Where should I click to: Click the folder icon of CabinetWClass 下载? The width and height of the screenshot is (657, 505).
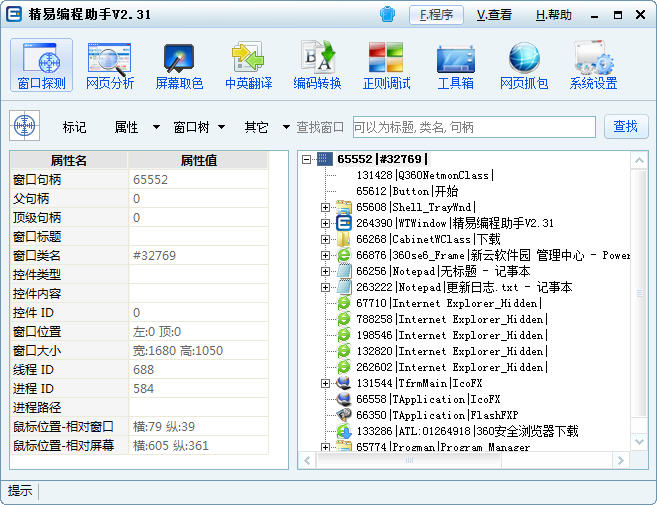tap(344, 239)
